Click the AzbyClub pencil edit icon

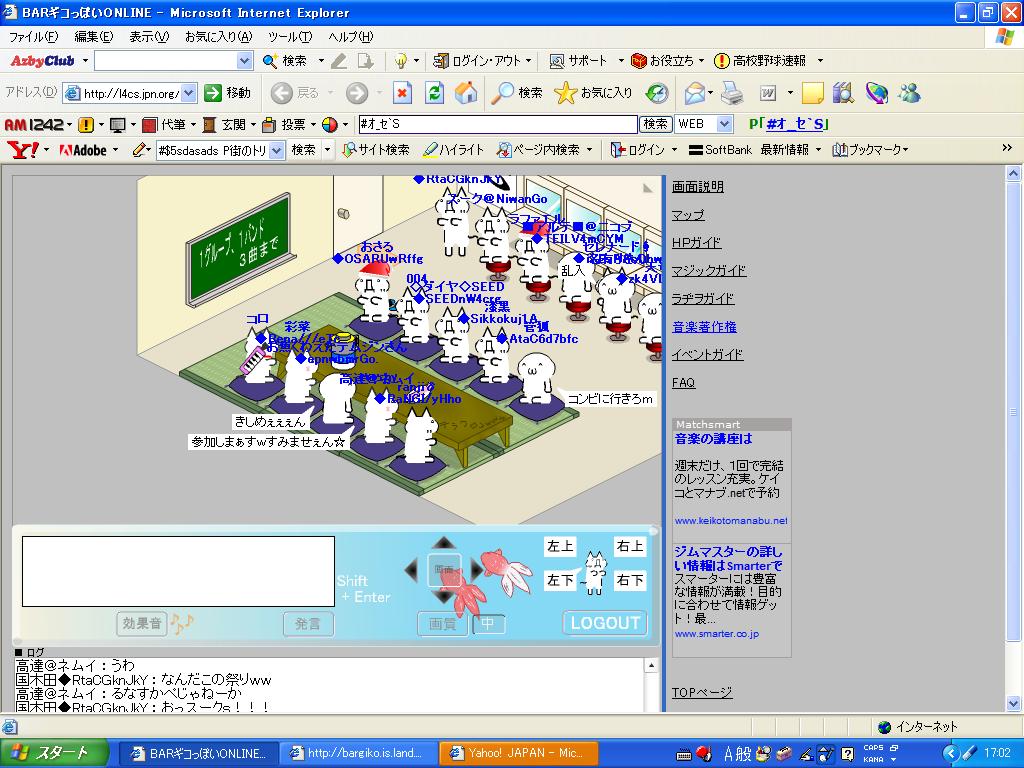click(339, 61)
